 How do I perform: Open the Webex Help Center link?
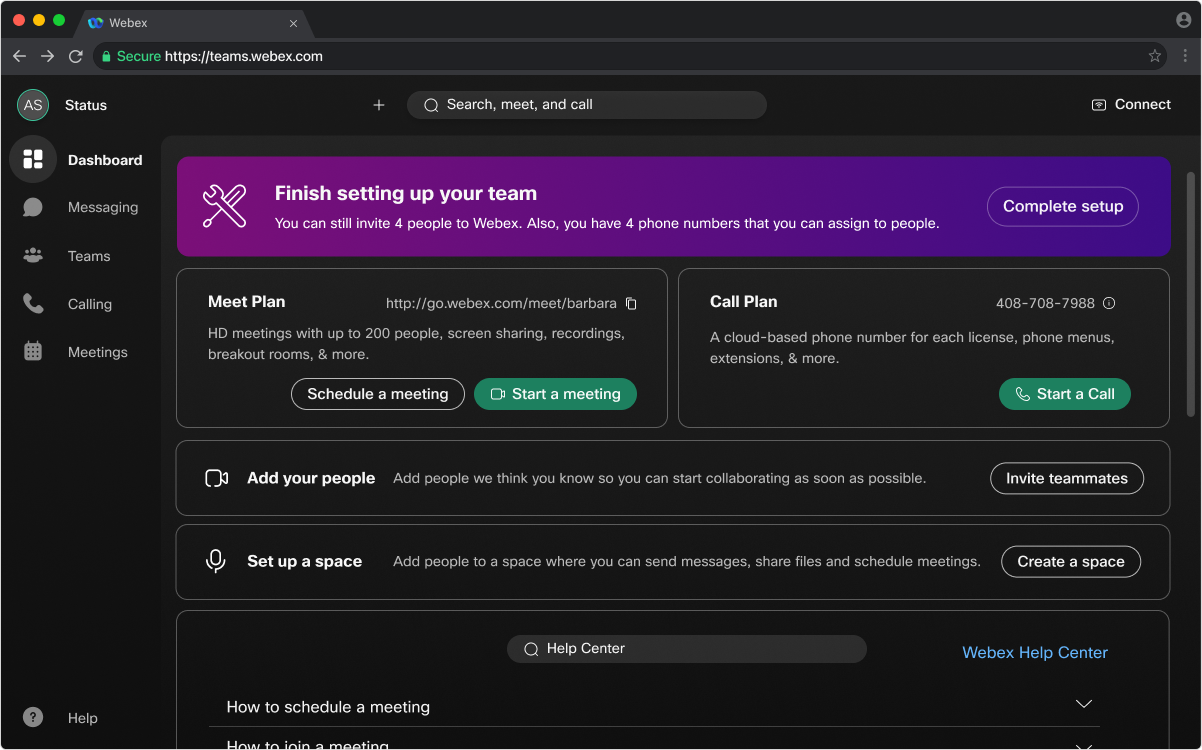[1035, 652]
